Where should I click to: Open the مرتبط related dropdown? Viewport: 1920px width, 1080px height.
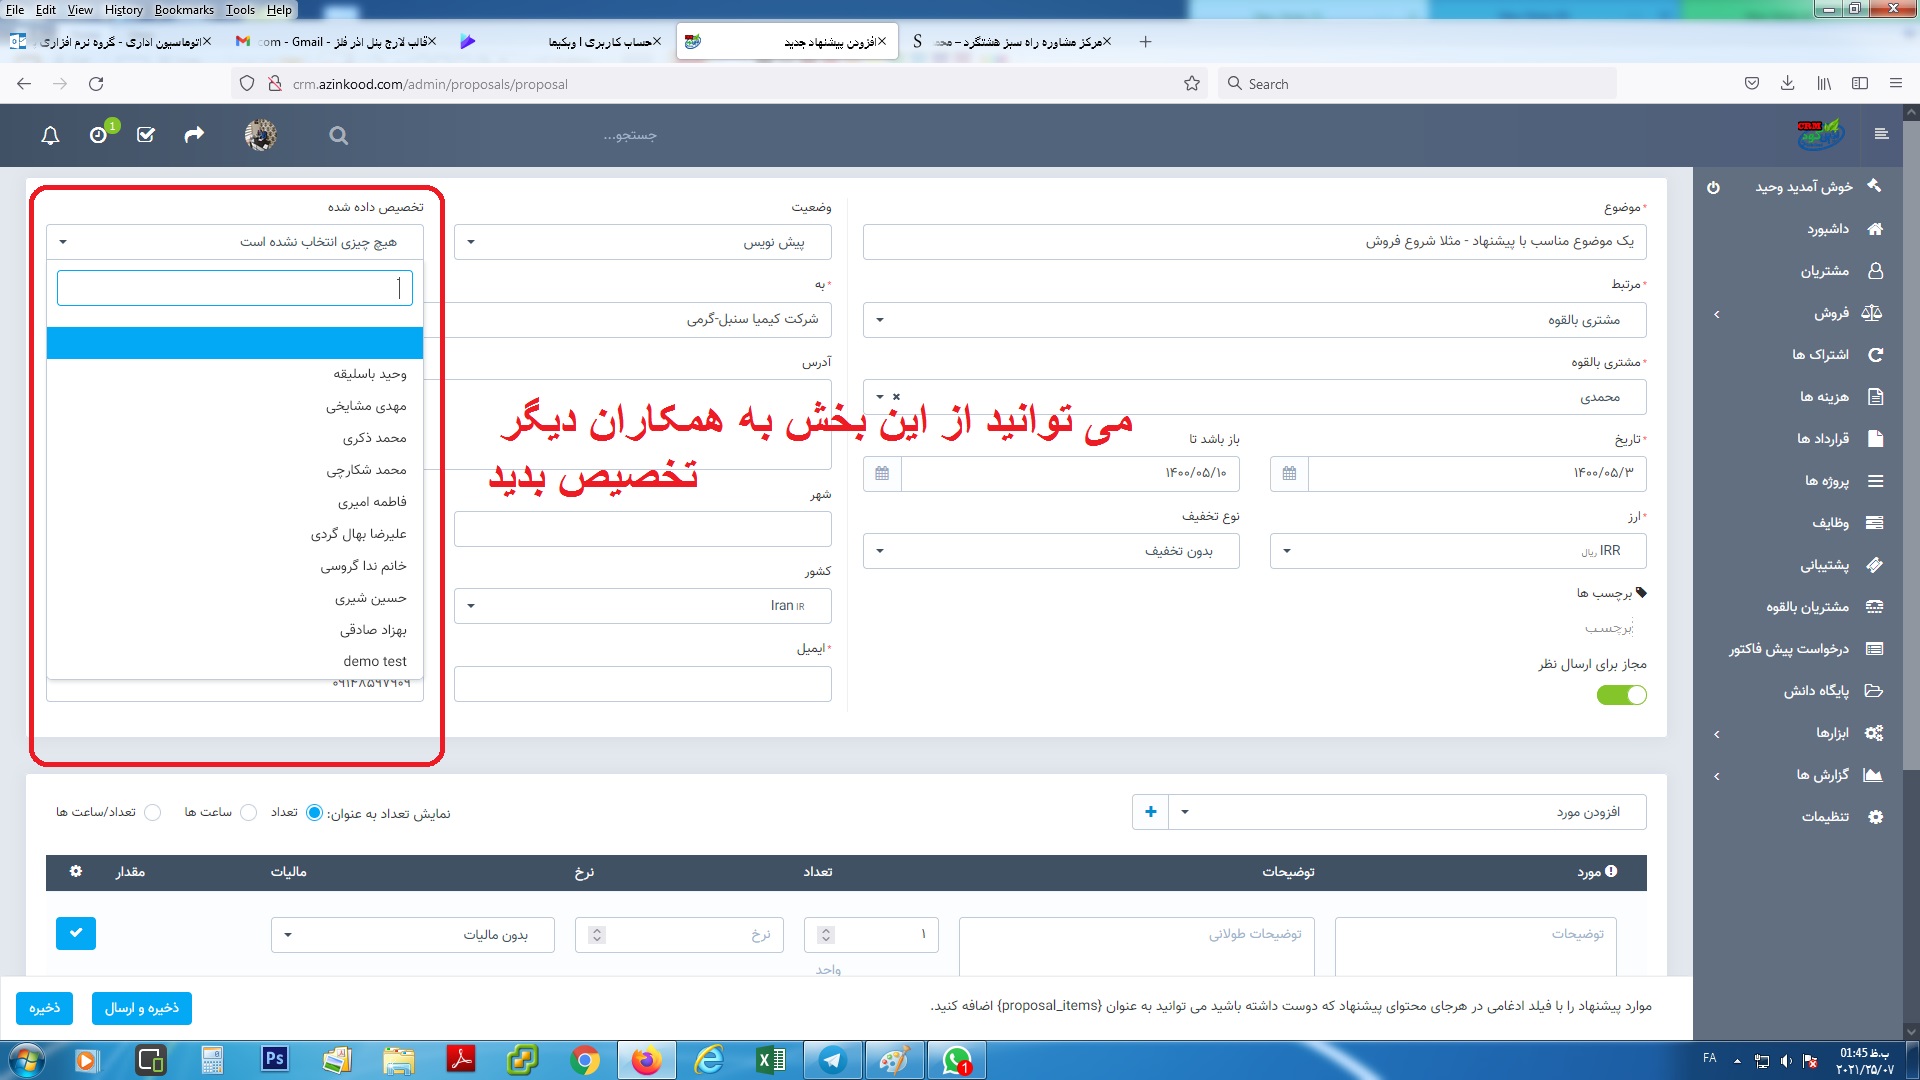[1254, 320]
